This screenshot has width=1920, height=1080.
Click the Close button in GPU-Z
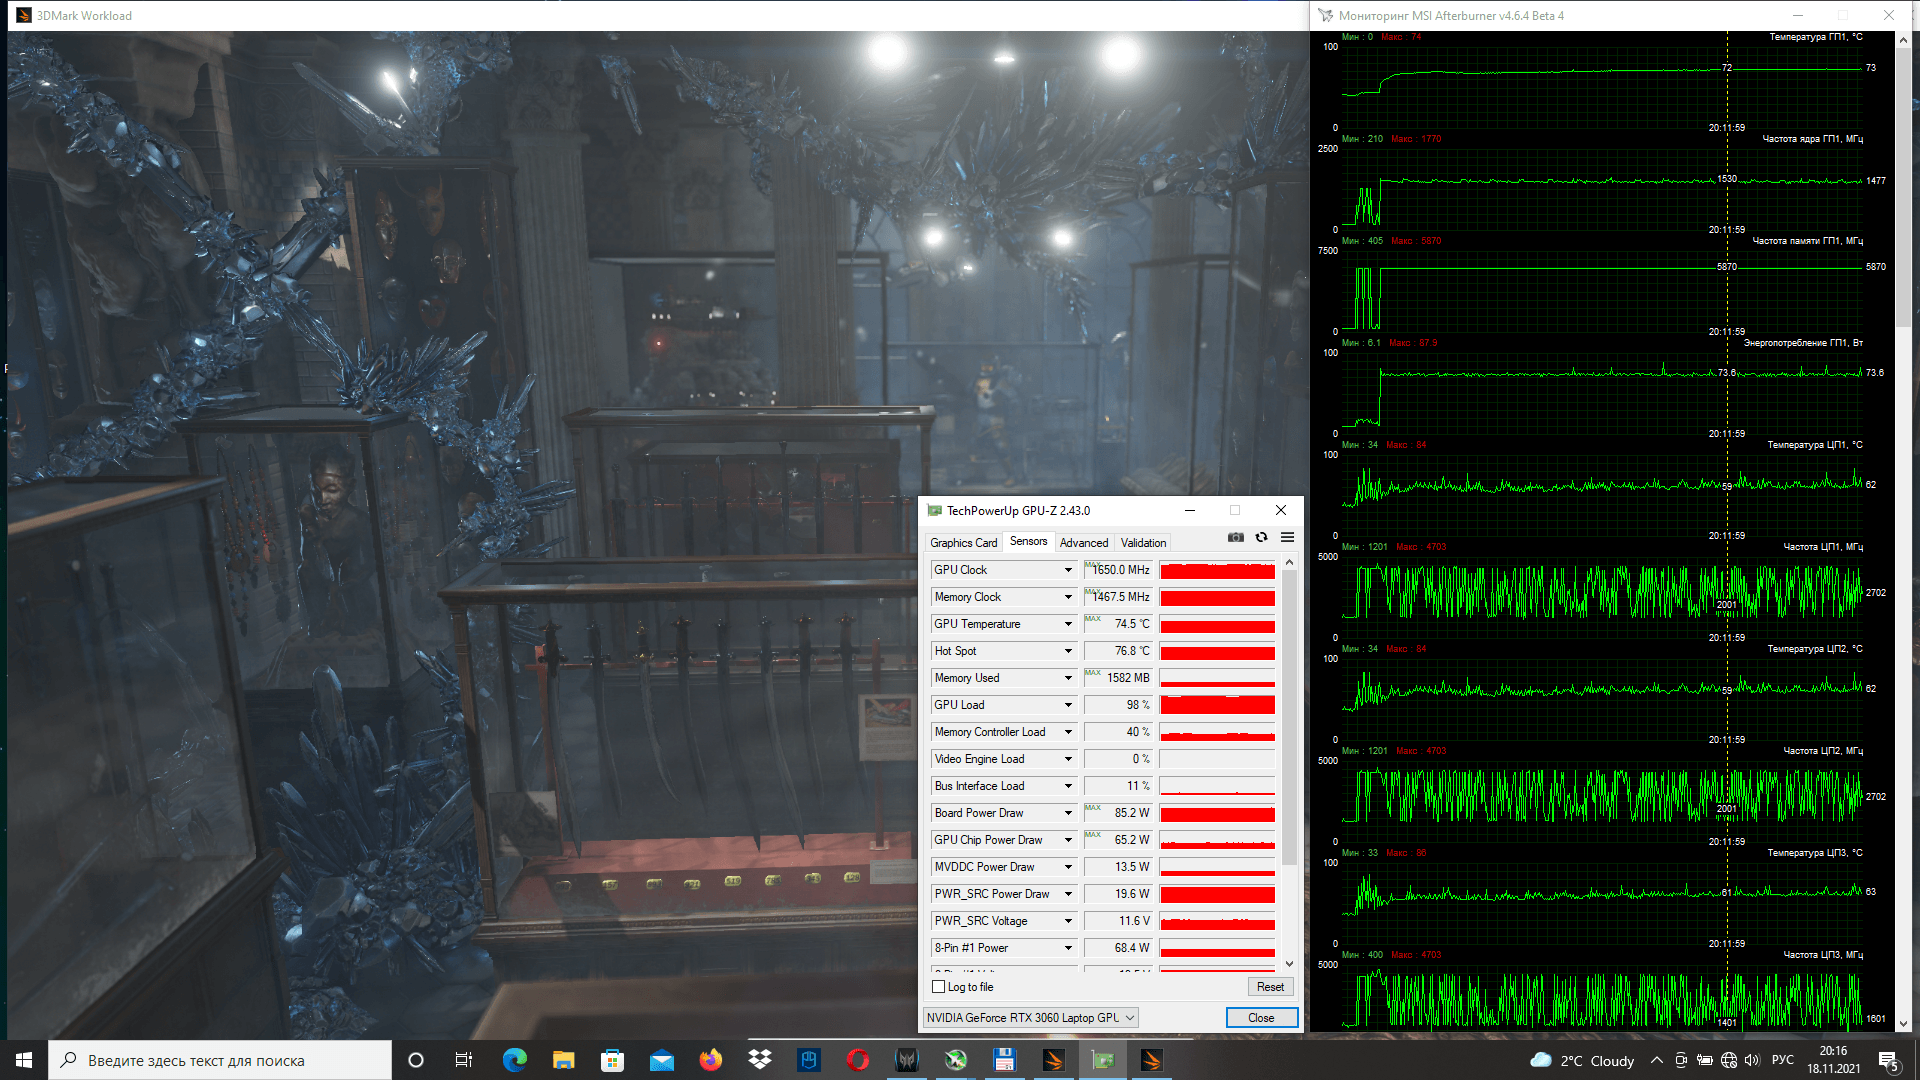click(1261, 1018)
